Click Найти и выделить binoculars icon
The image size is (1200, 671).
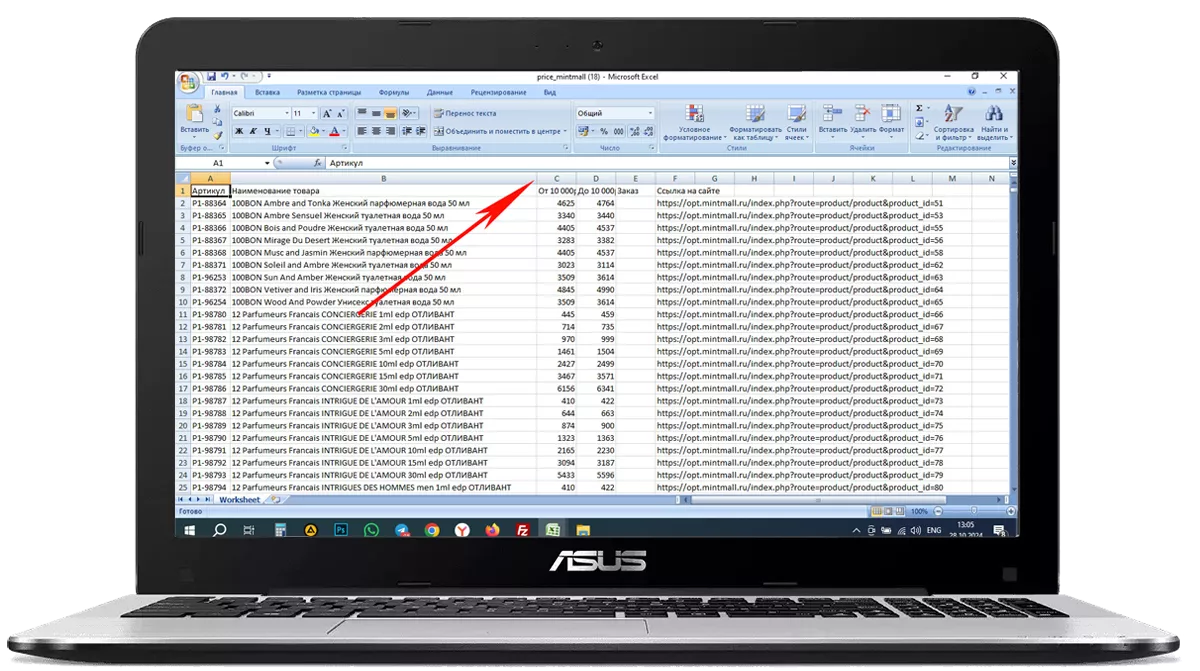(x=994, y=113)
